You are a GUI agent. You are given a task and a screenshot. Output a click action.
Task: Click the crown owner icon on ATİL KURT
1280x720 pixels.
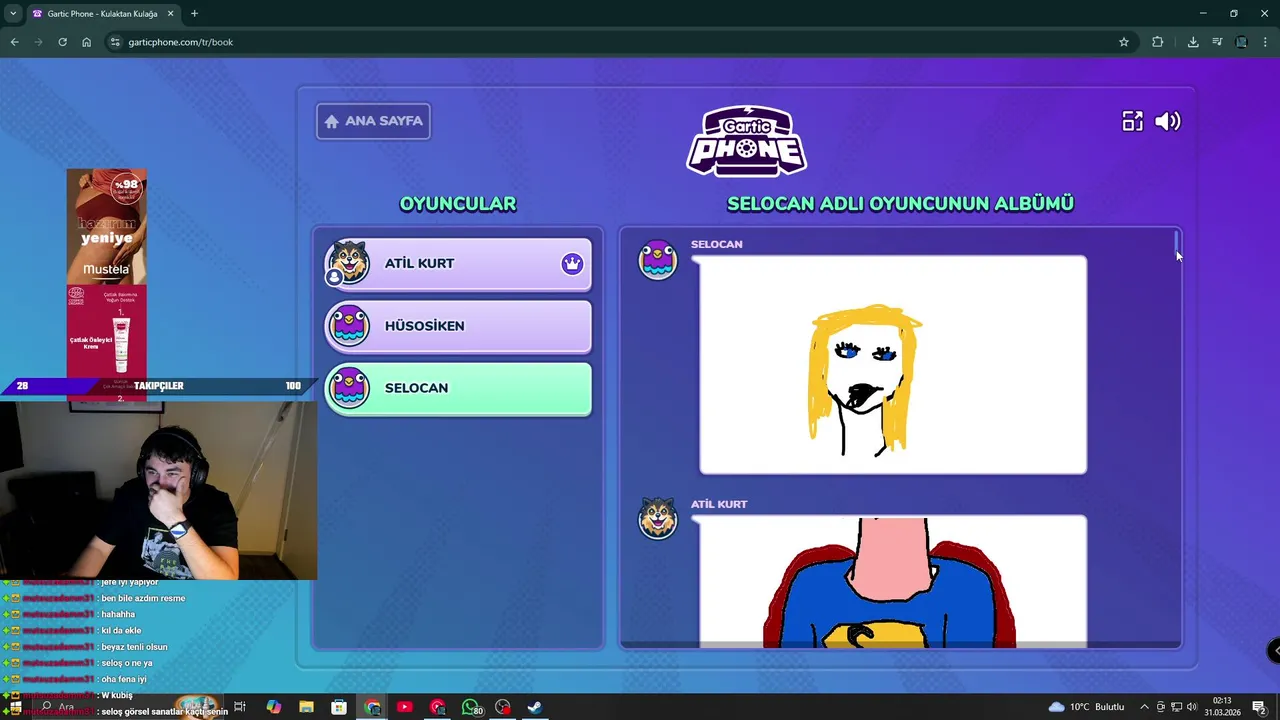(572, 264)
